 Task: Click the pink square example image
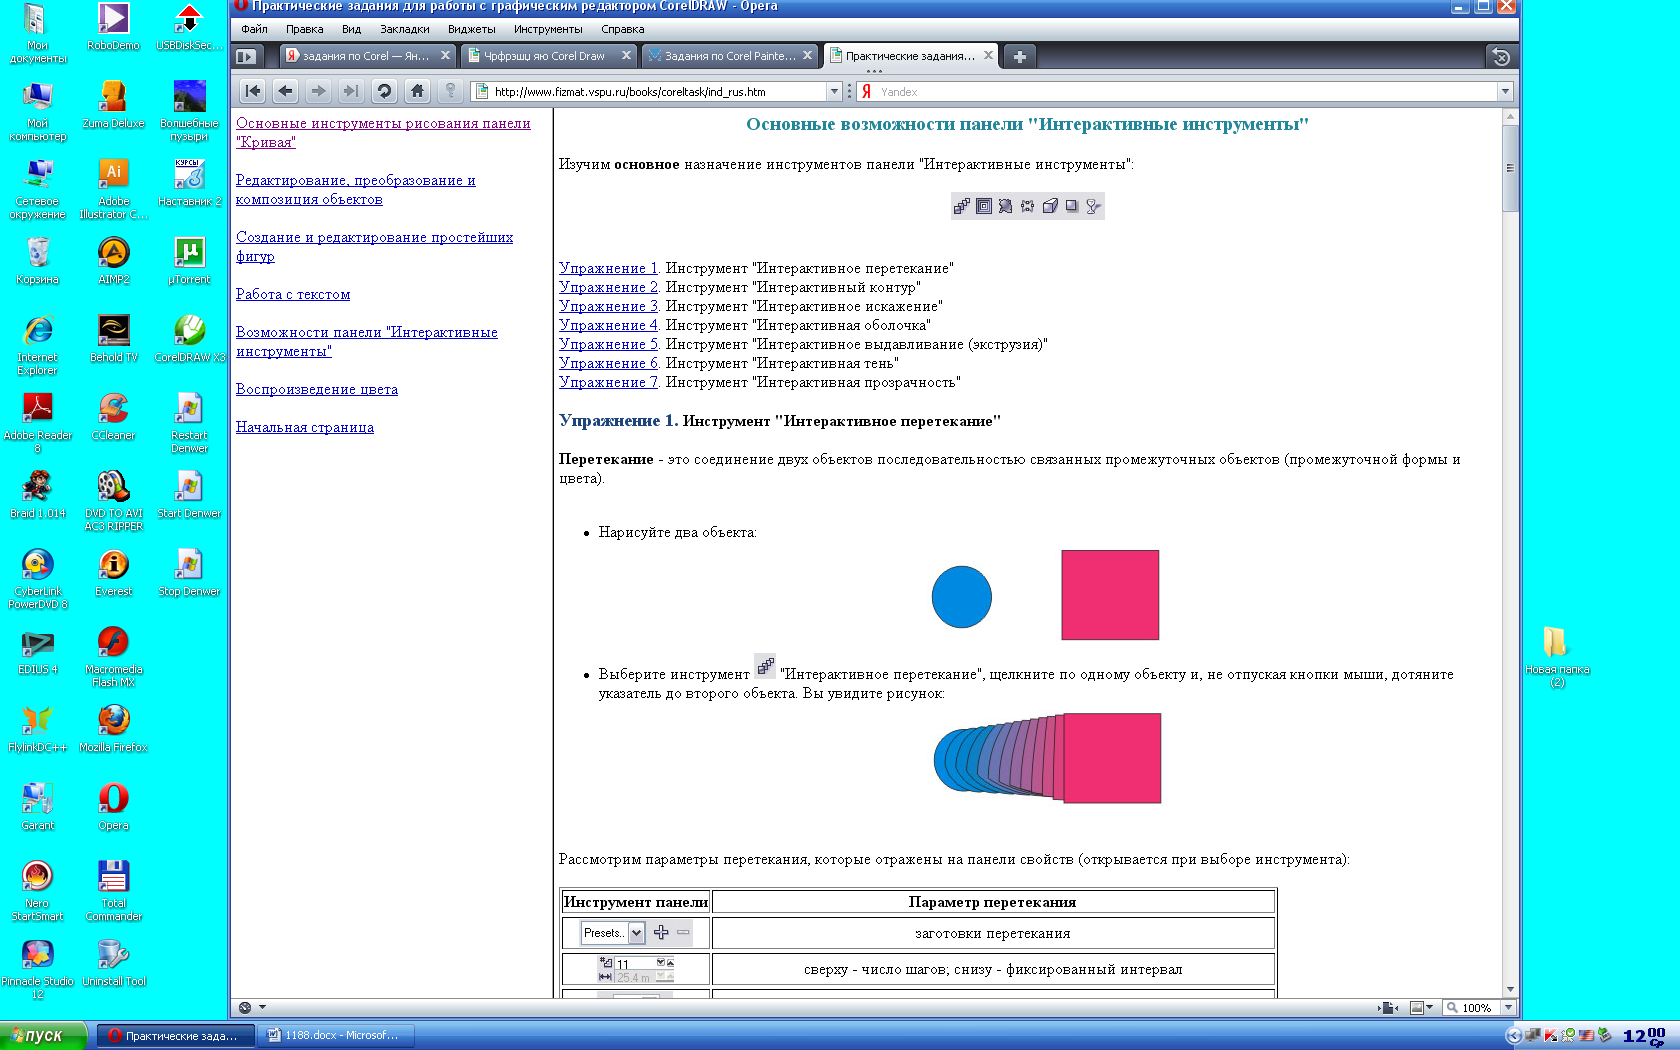[1110, 595]
